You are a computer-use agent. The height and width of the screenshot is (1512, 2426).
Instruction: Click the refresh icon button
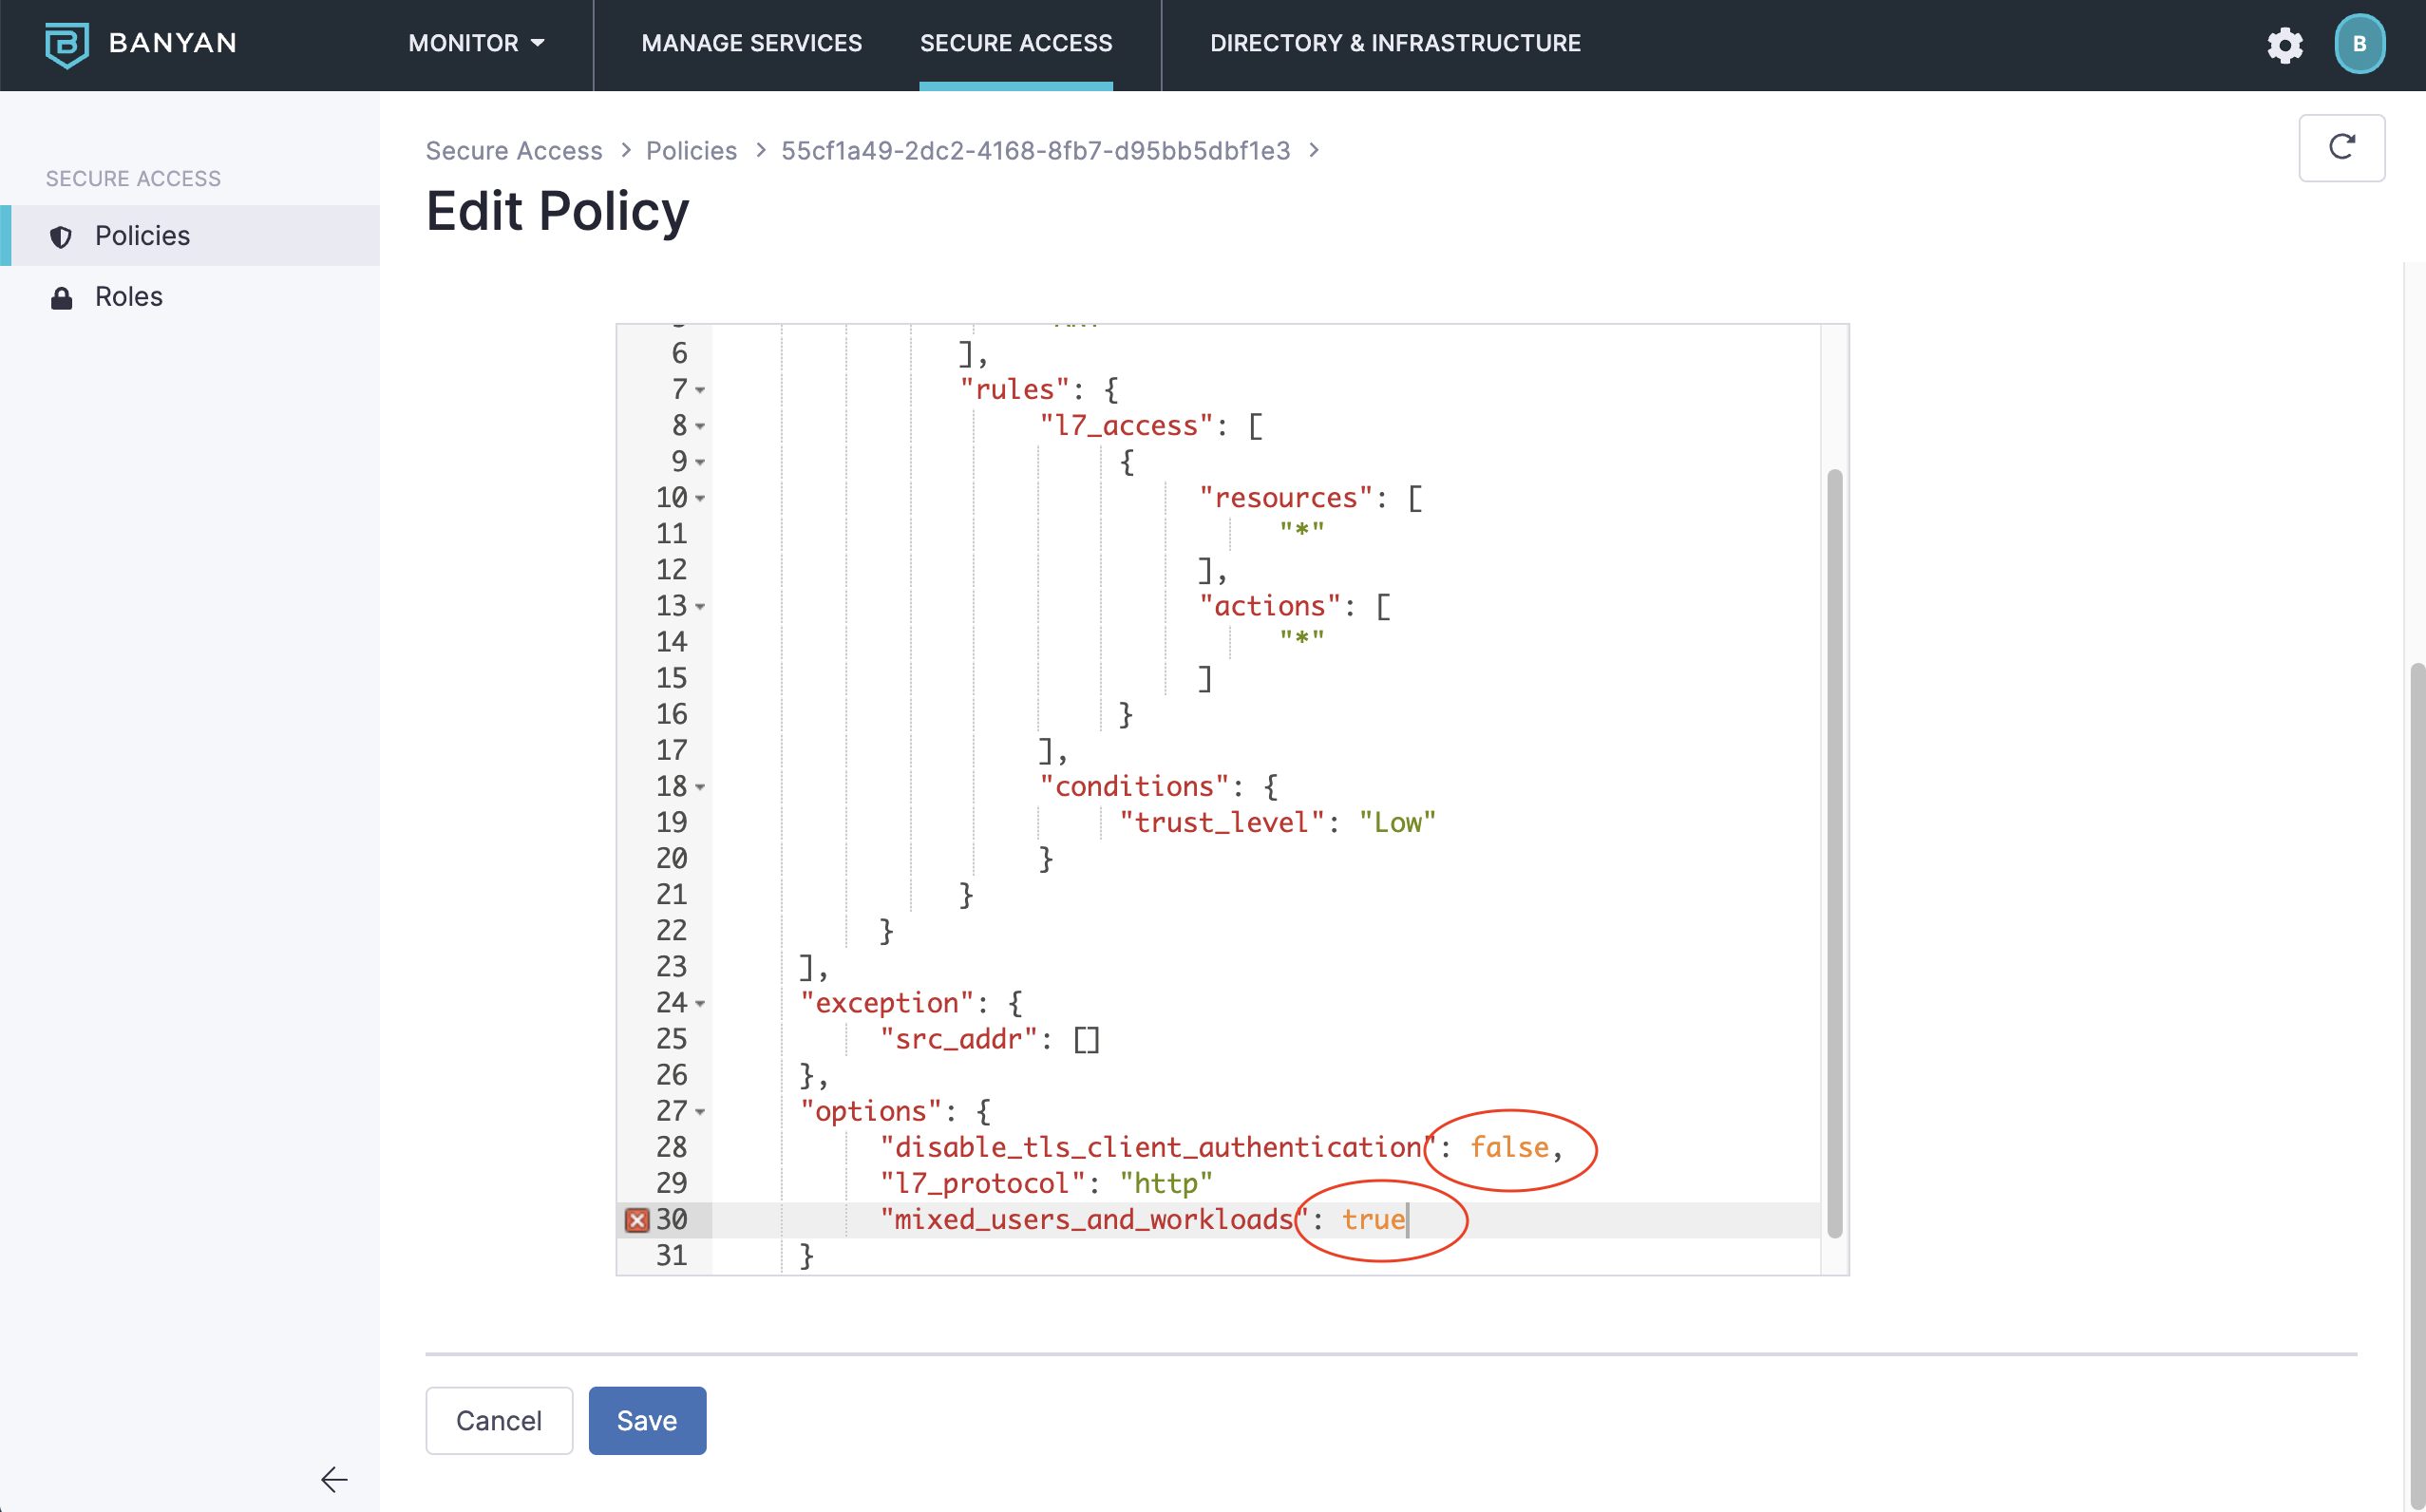click(2341, 148)
